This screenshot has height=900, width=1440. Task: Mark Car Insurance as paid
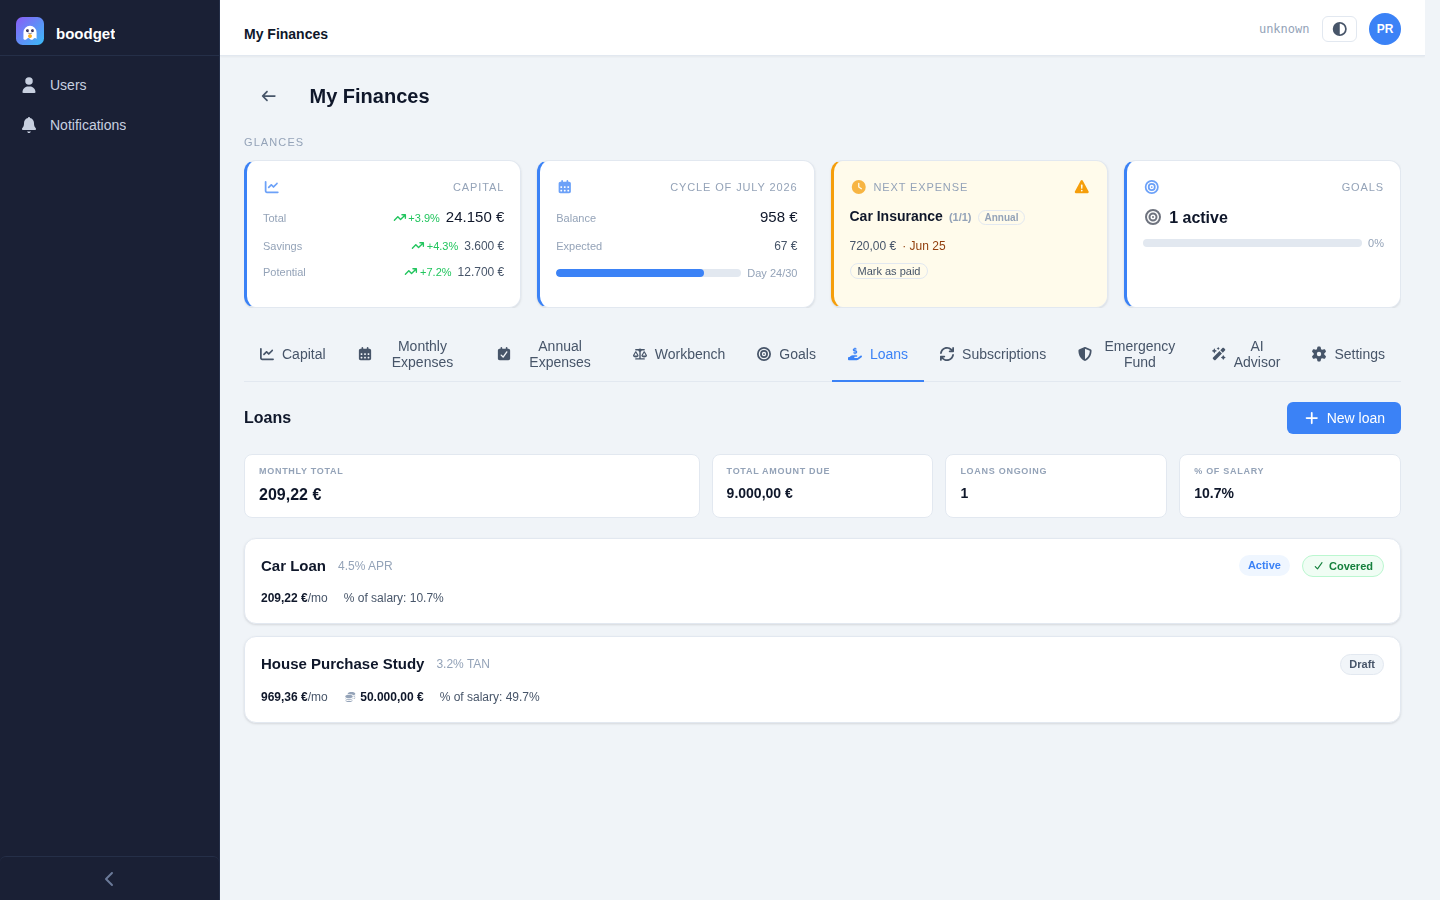[x=889, y=271]
